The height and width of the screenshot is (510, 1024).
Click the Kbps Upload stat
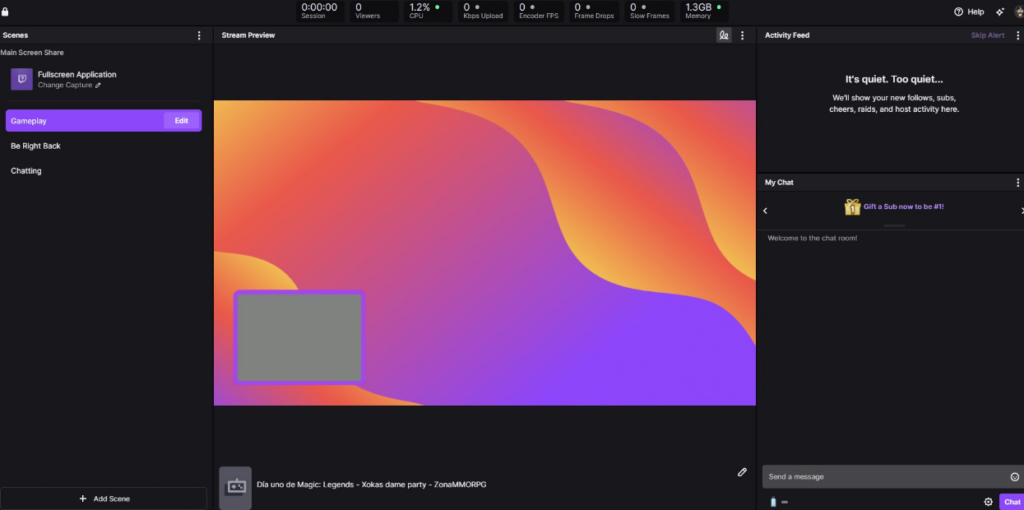(483, 11)
